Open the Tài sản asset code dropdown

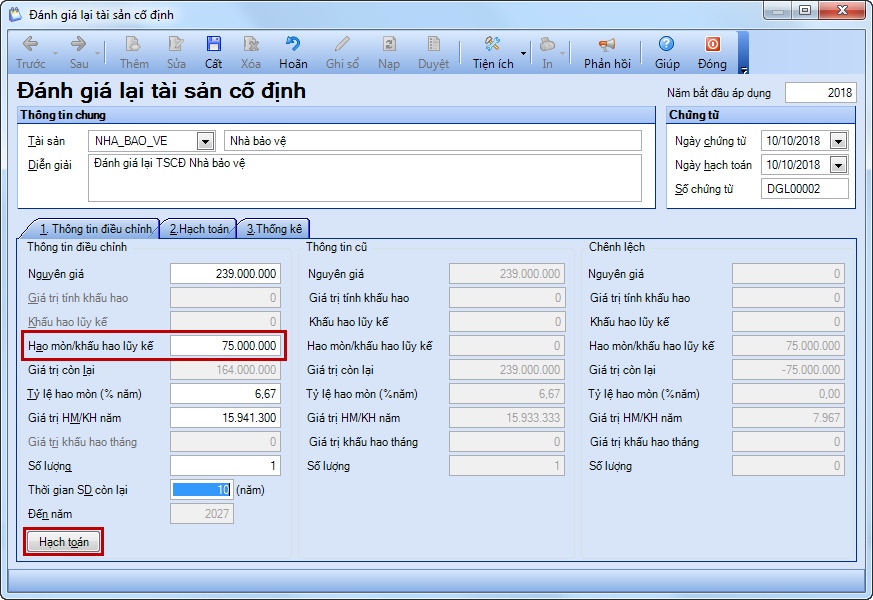tap(205, 141)
